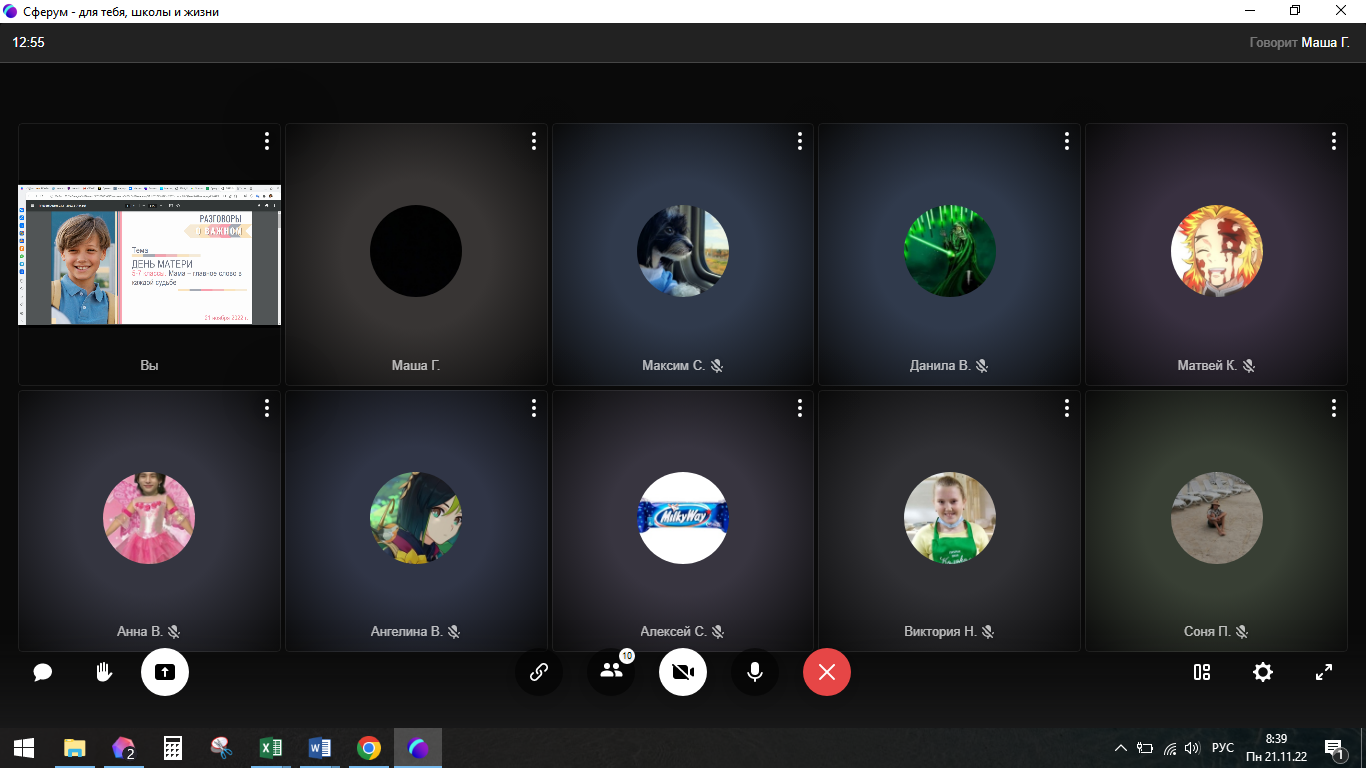Open the three-dot menu on Матвей К. tile
This screenshot has width=1366, height=768.
1334,141
